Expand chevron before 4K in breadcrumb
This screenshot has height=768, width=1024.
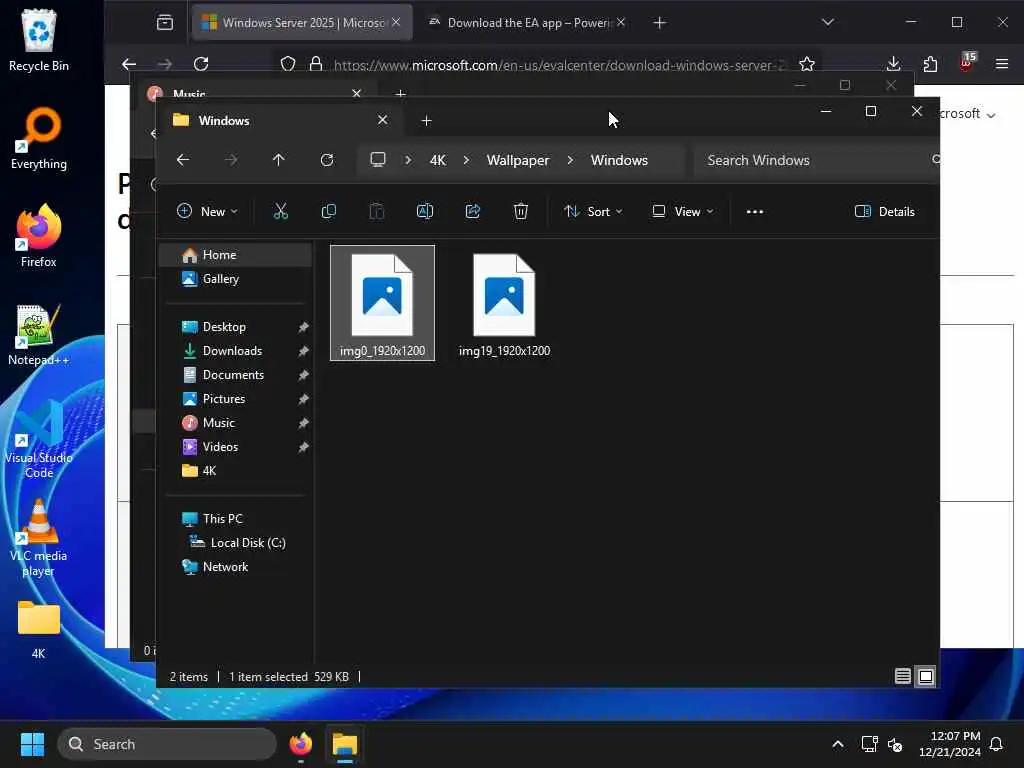tap(408, 160)
